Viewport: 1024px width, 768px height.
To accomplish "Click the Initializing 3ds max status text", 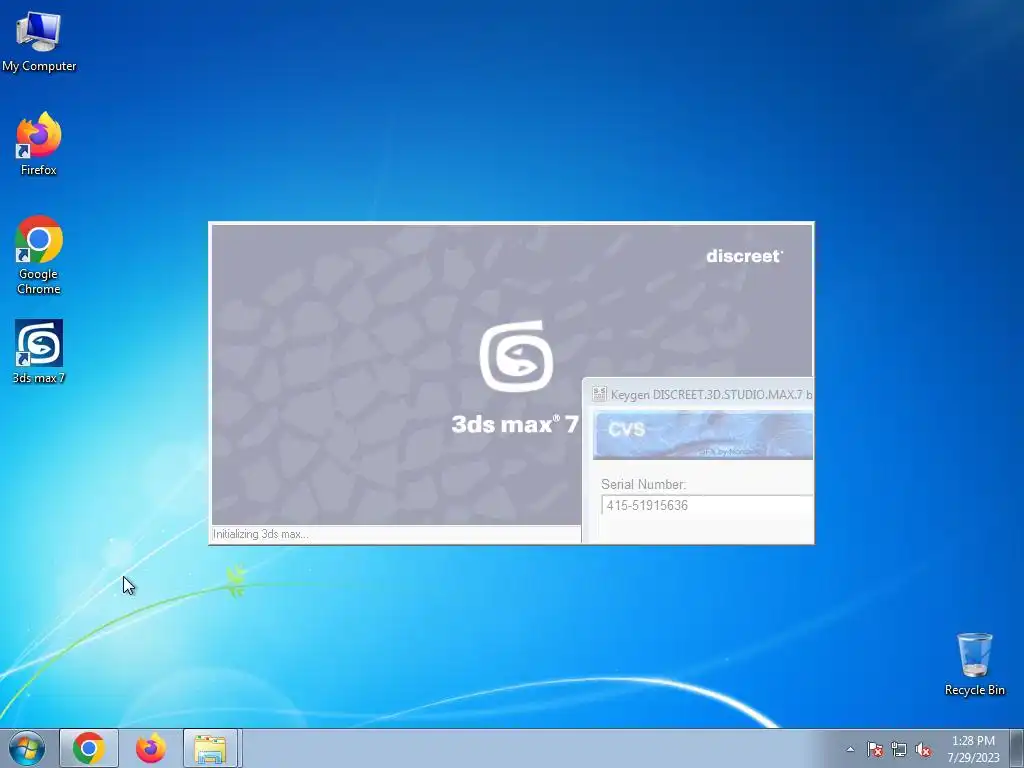I will tap(261, 534).
